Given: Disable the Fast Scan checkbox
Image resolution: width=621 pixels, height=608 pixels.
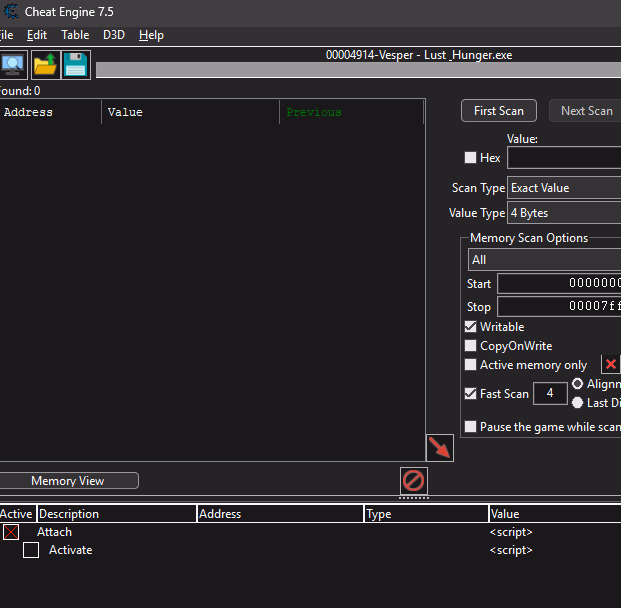Looking at the screenshot, I should pyautogui.click(x=471, y=394).
